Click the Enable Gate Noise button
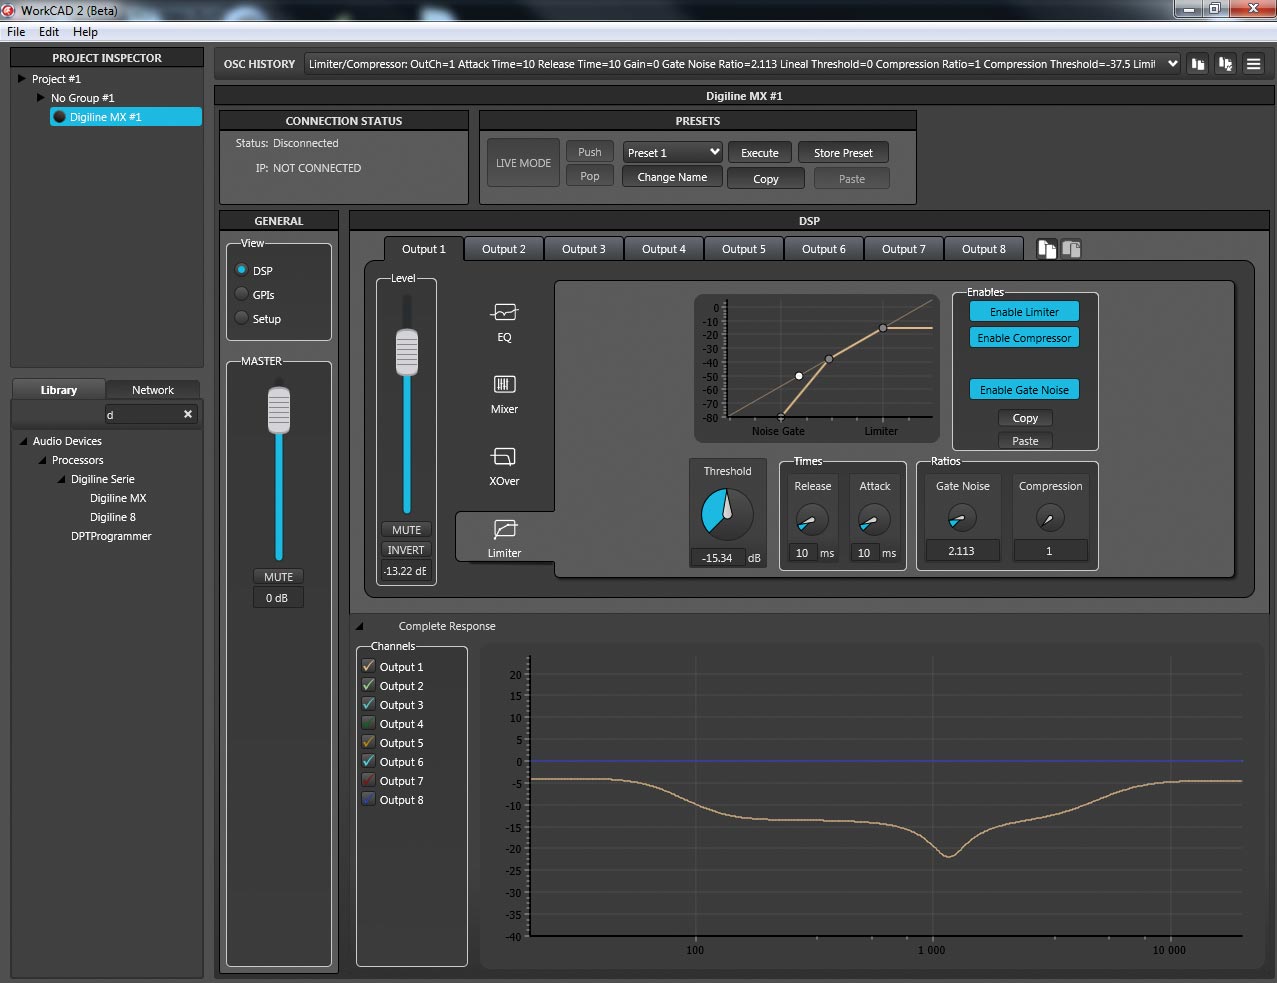The image size is (1277, 983). [x=1024, y=390]
